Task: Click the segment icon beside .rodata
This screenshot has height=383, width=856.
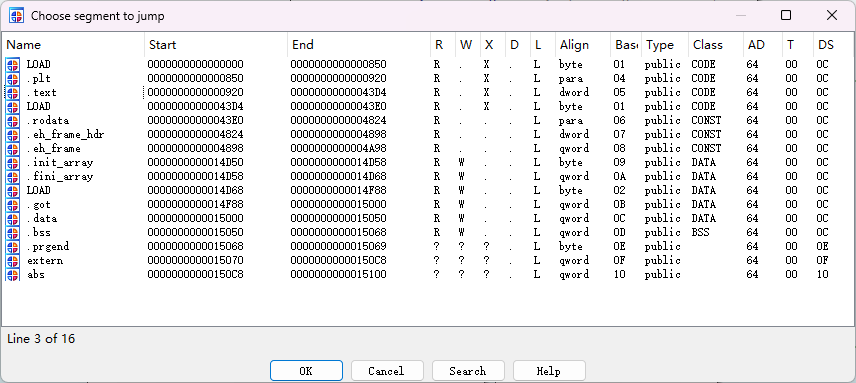Action: tap(13, 121)
